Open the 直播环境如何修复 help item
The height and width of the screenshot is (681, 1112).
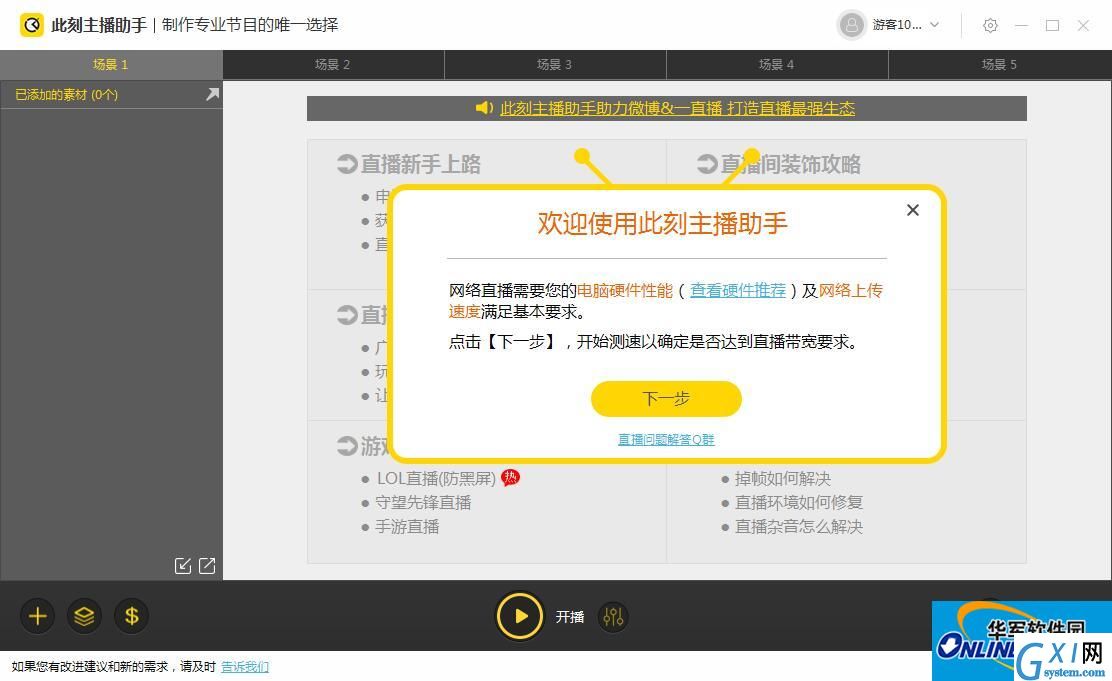point(799,503)
